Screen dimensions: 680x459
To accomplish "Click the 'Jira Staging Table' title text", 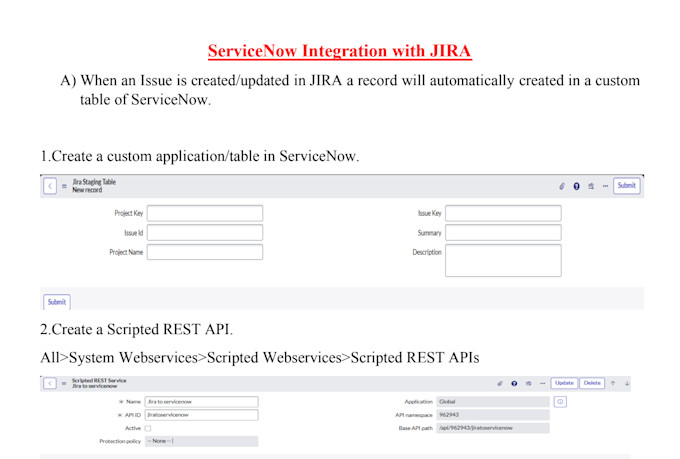I will tap(94, 182).
